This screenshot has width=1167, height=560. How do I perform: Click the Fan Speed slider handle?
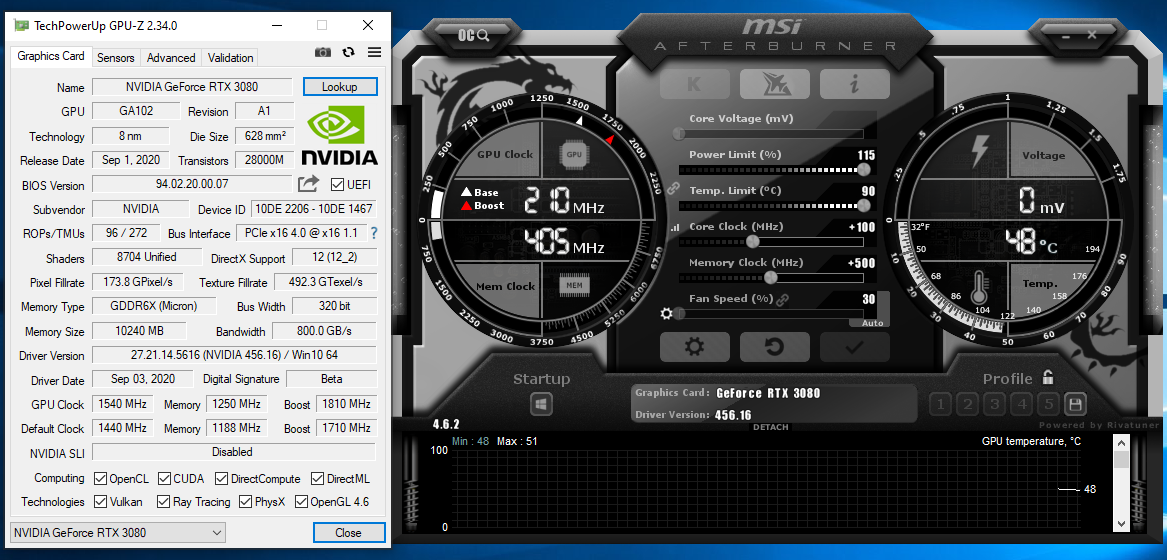tap(679, 314)
